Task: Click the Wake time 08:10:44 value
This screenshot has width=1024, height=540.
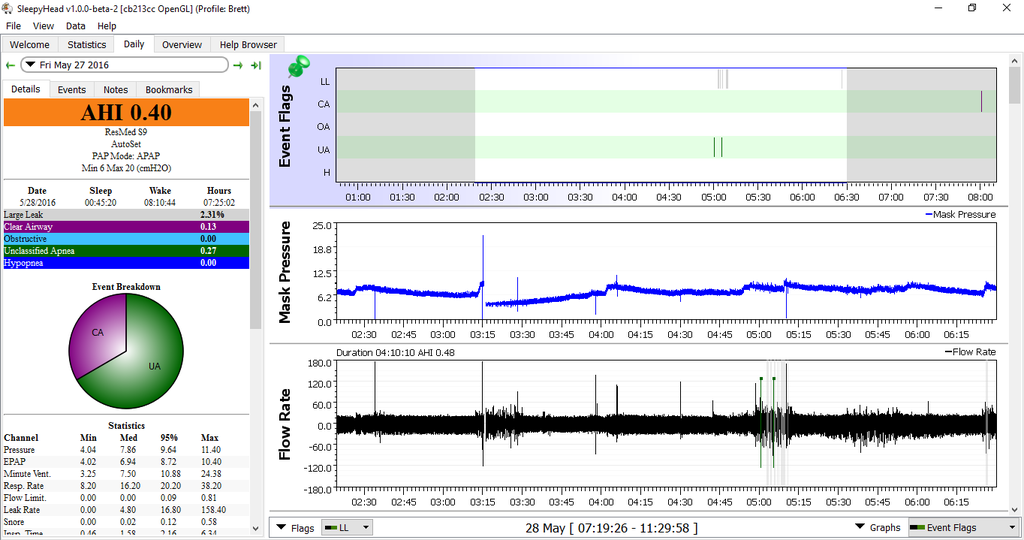Action: [160, 202]
